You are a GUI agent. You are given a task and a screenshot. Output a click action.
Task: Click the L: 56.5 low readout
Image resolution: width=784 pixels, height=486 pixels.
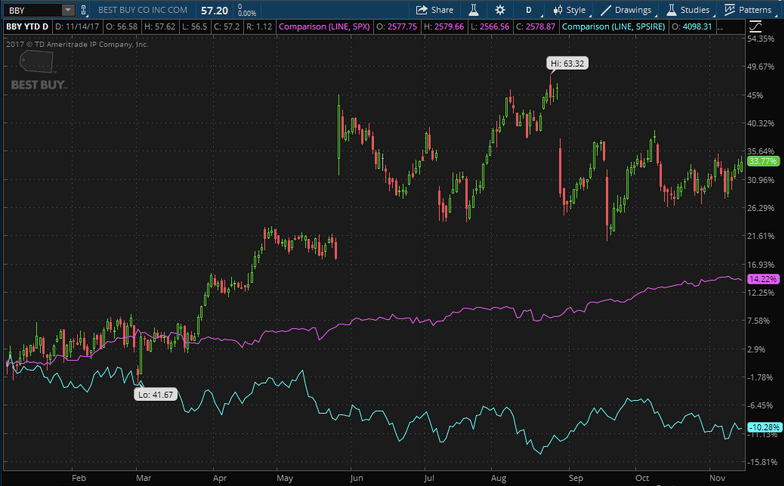coord(194,26)
